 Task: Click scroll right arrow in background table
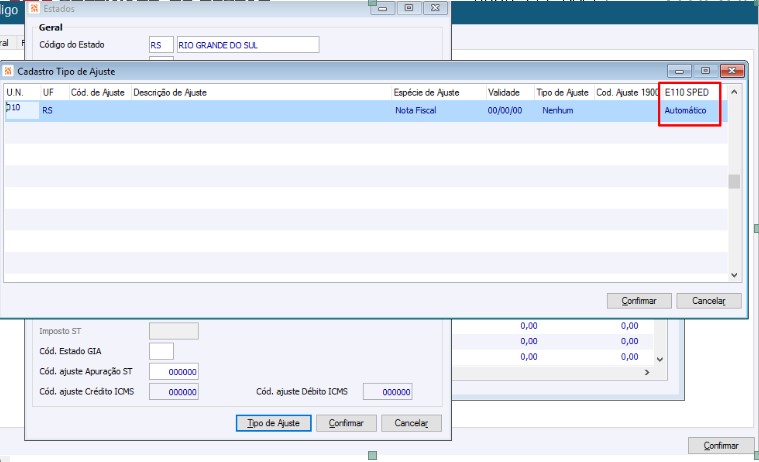tap(647, 372)
